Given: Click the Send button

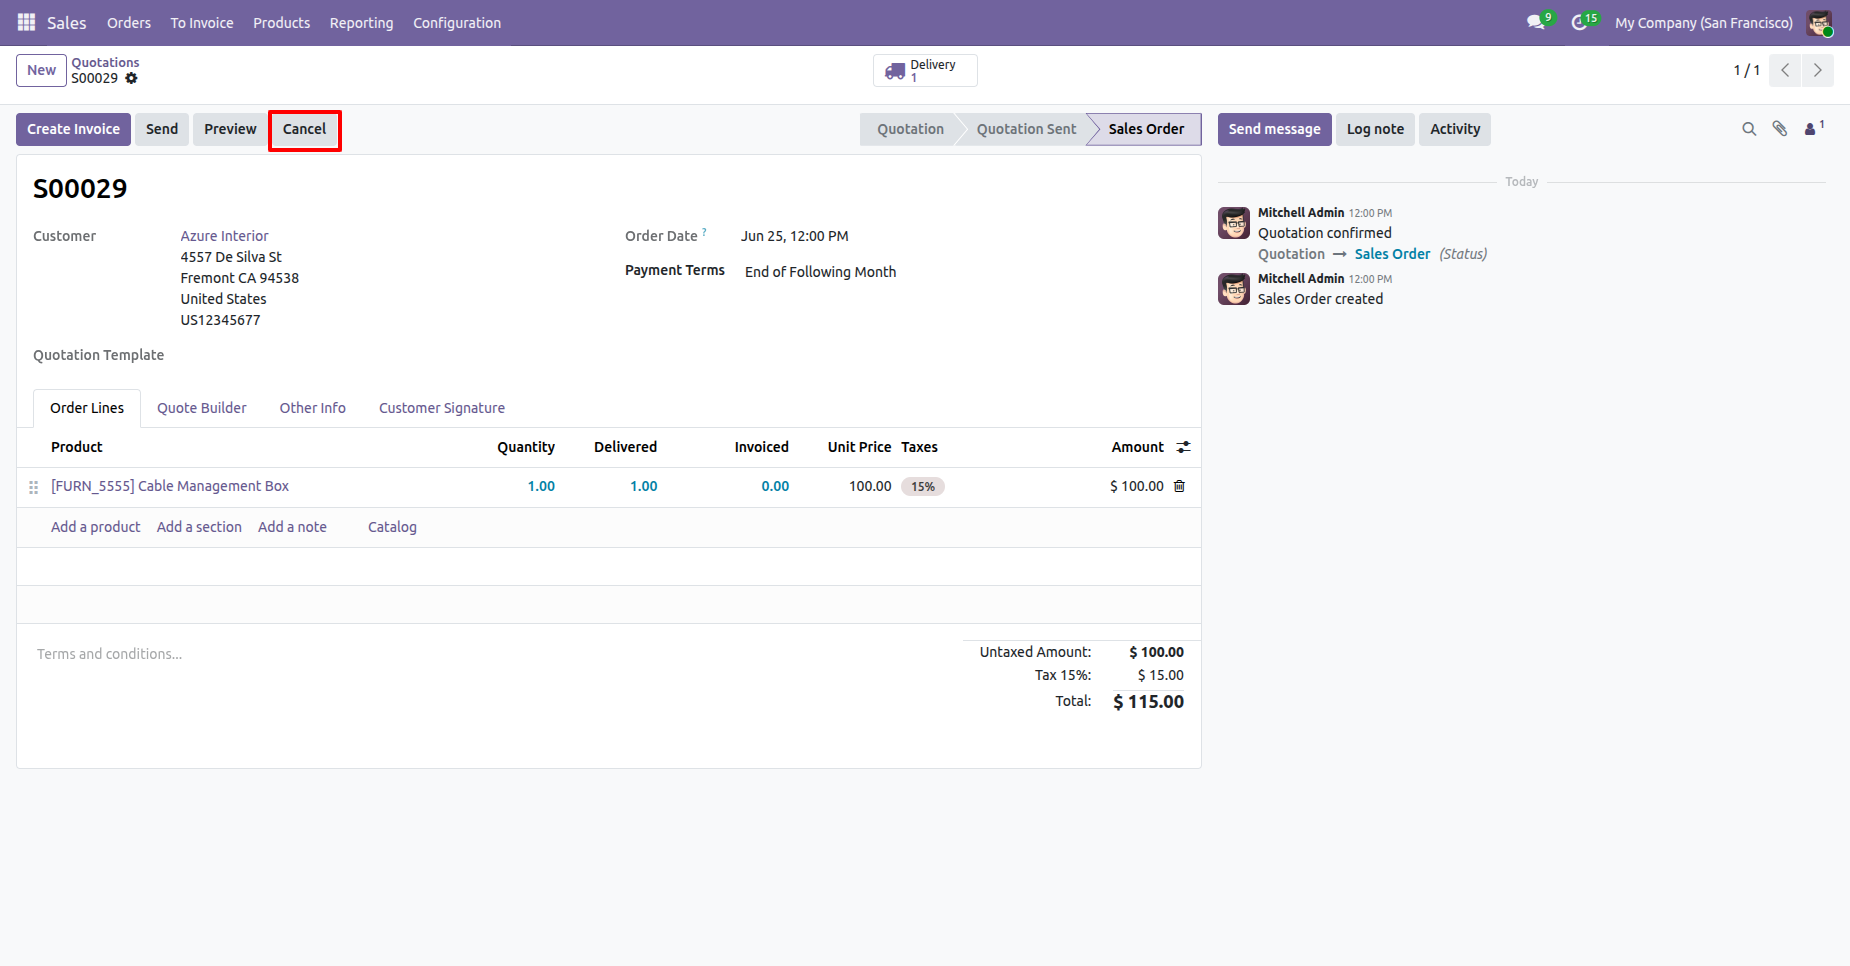Looking at the screenshot, I should [162, 129].
